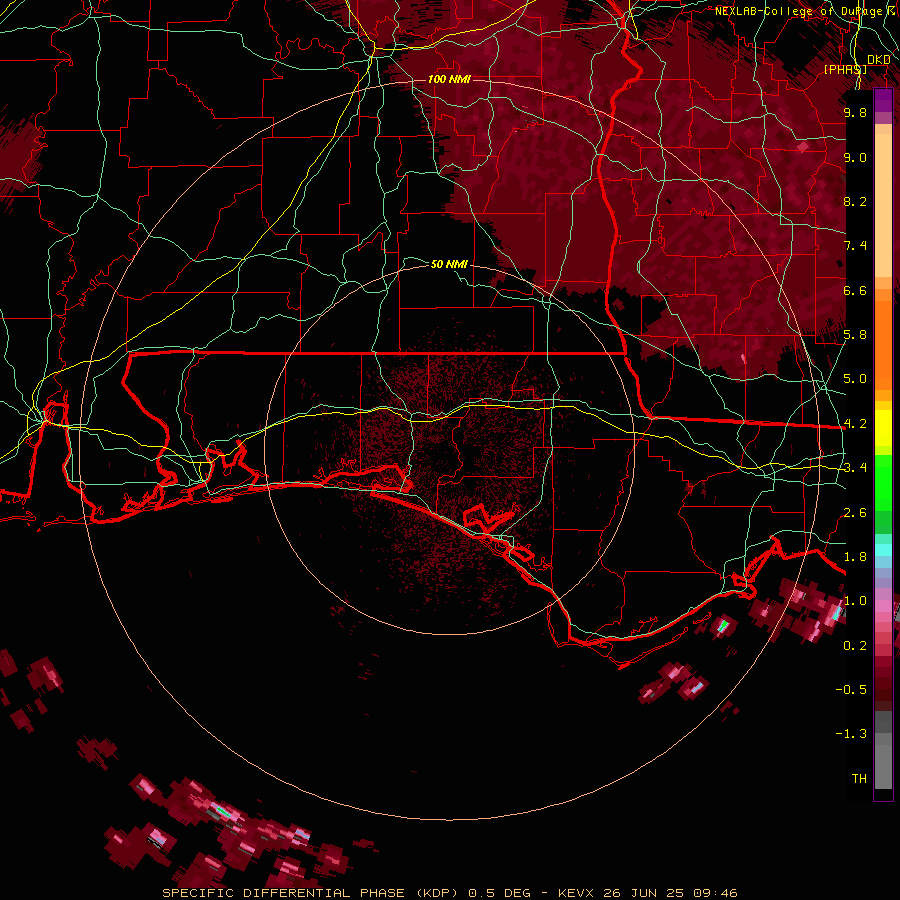Click the 8.2 legend value
This screenshot has height=900, width=900.
coord(855,201)
